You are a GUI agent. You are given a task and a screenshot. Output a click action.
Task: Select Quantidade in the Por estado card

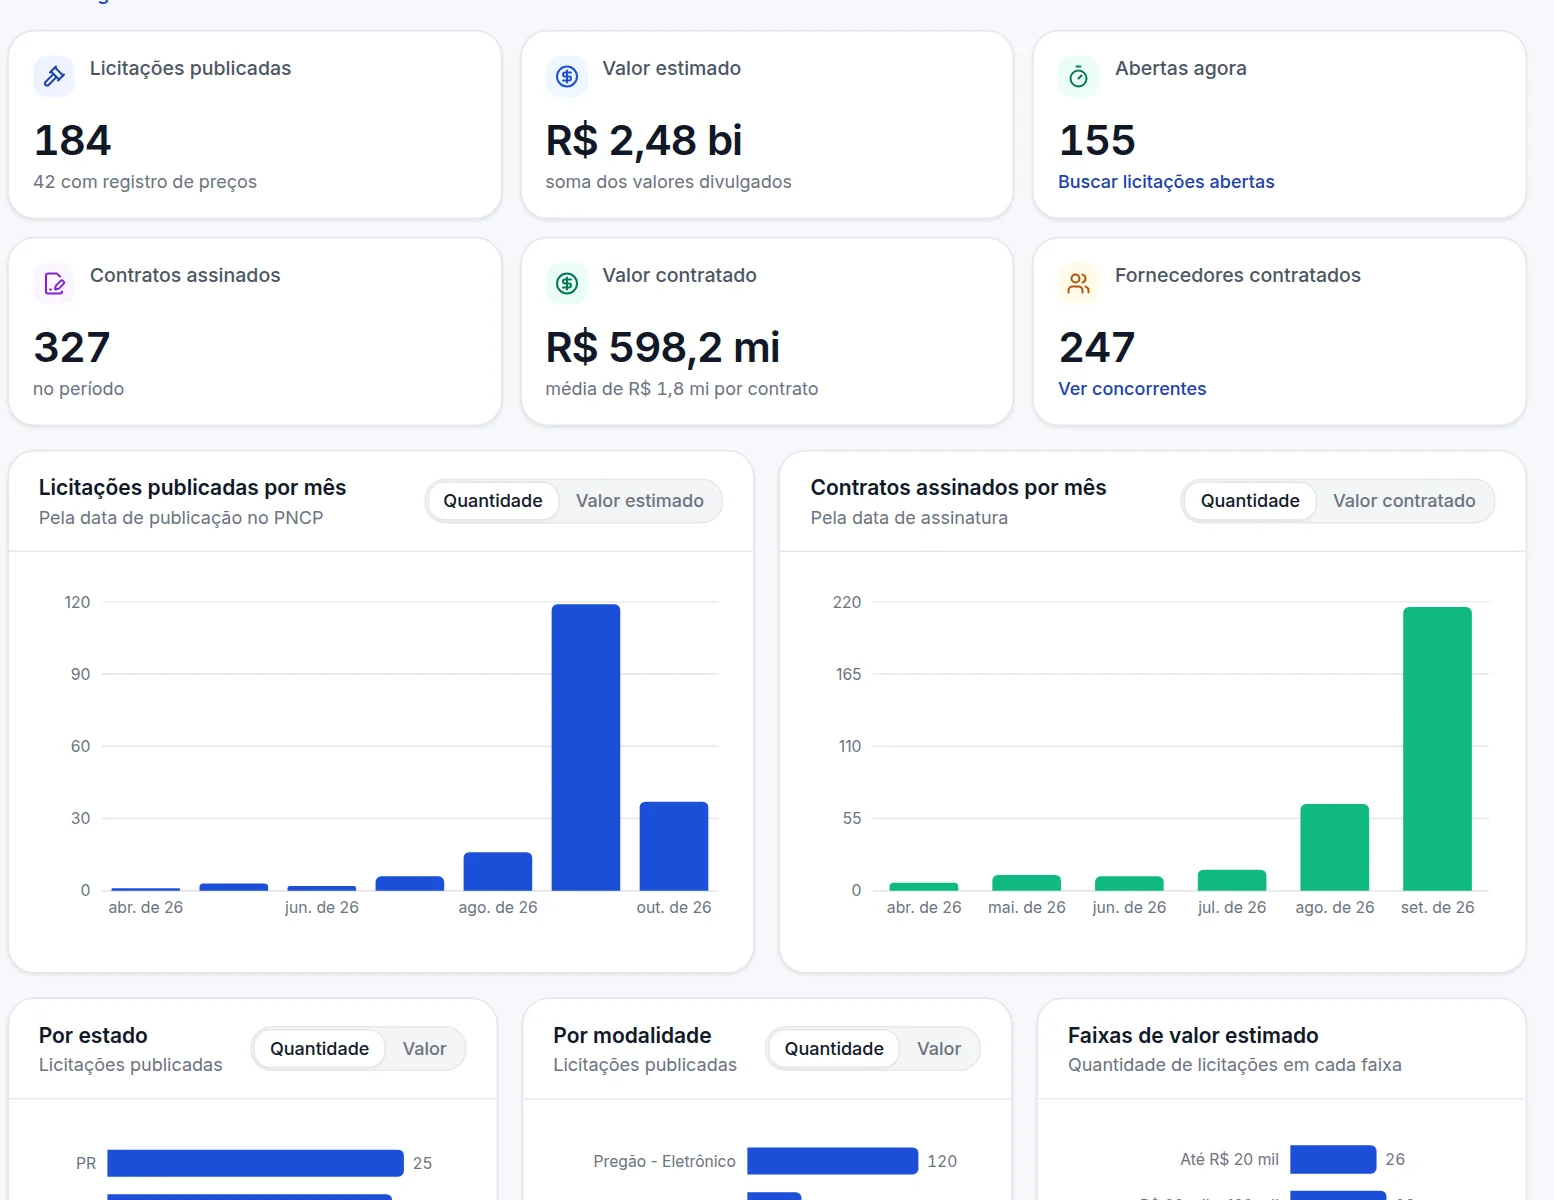[319, 1049]
